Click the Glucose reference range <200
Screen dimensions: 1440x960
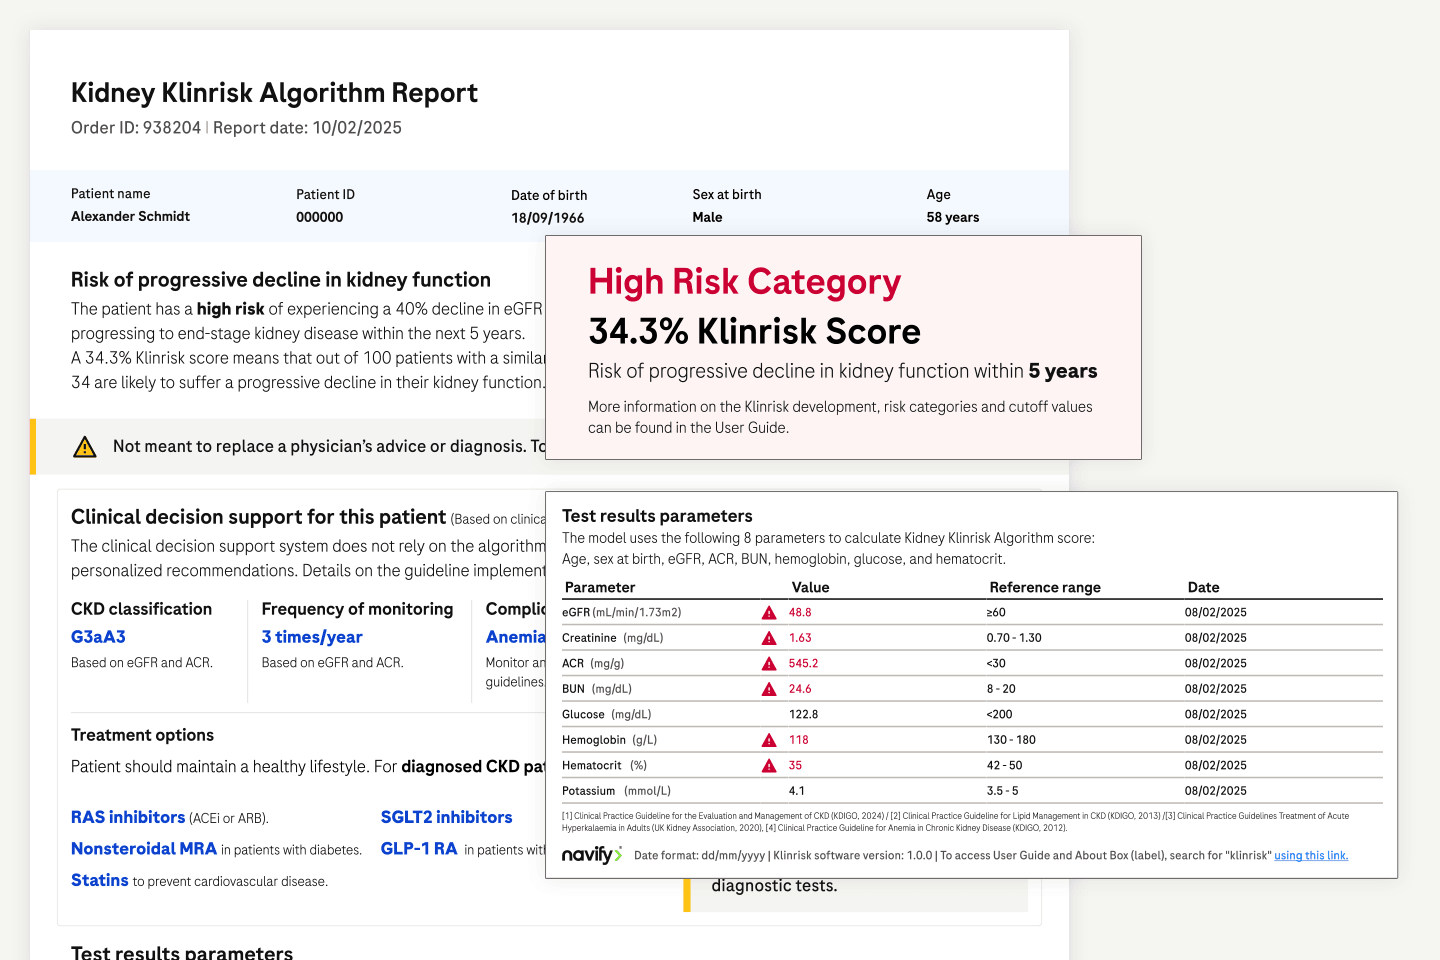tap(999, 714)
